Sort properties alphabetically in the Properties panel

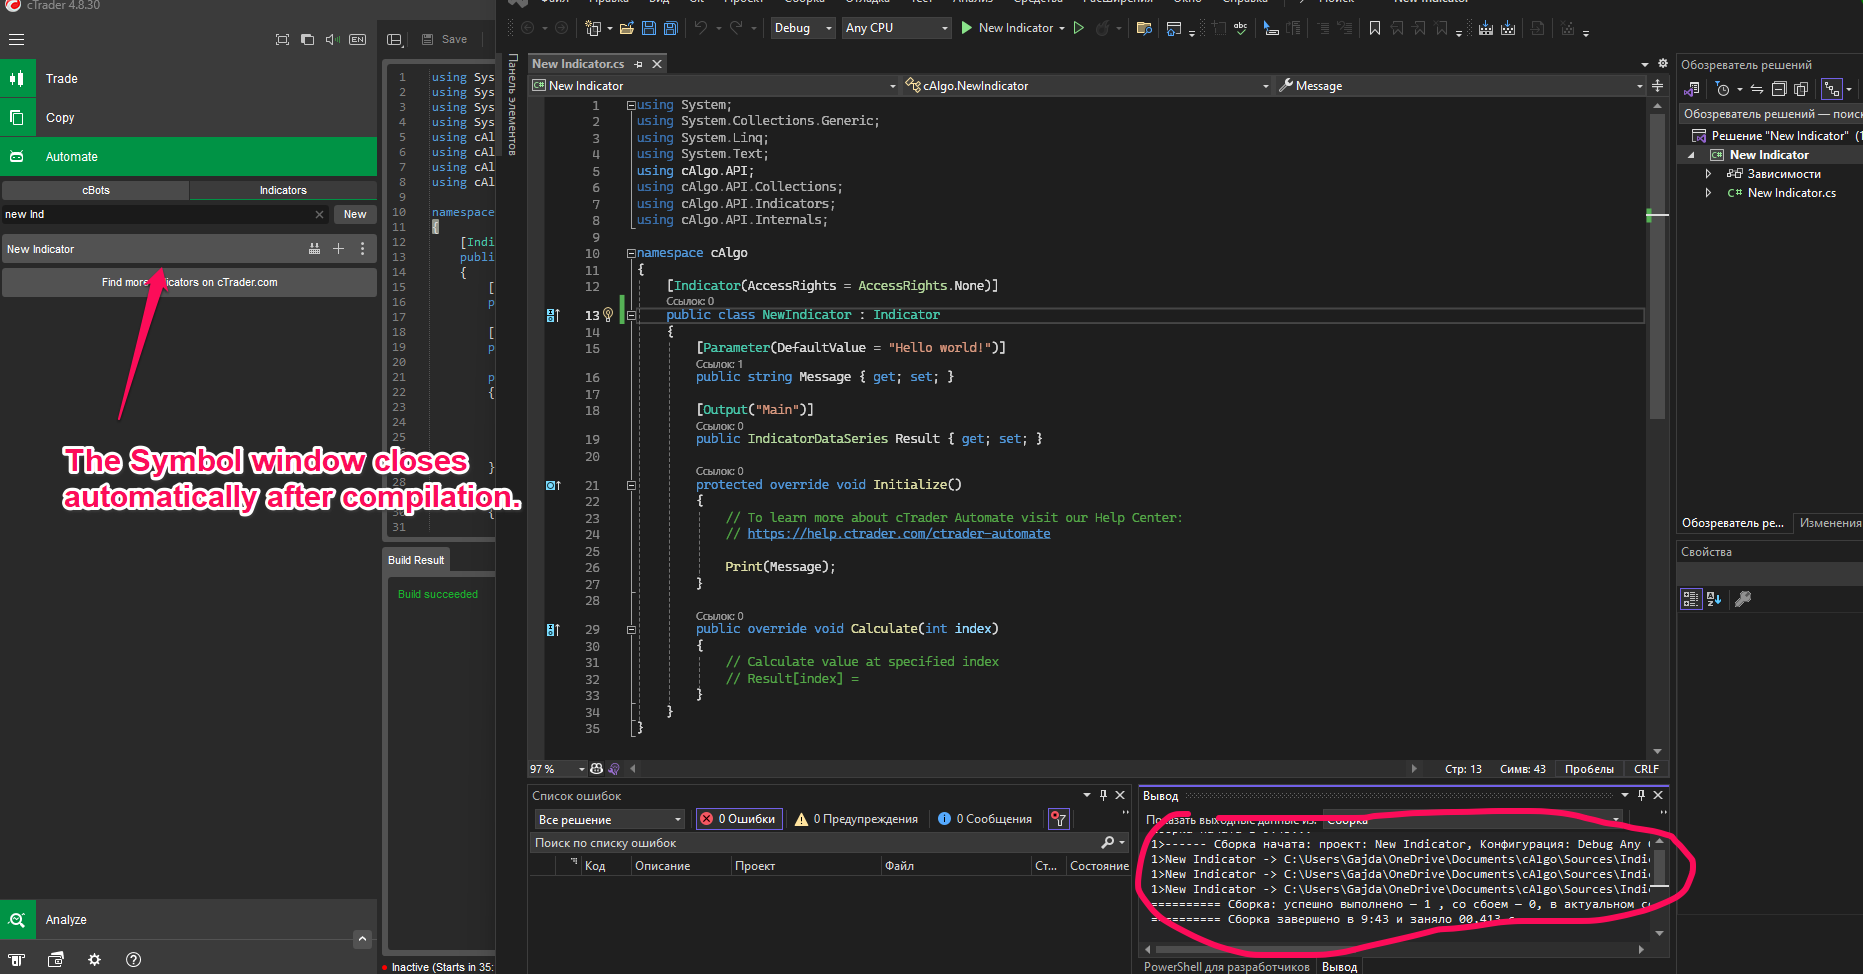(x=1714, y=599)
